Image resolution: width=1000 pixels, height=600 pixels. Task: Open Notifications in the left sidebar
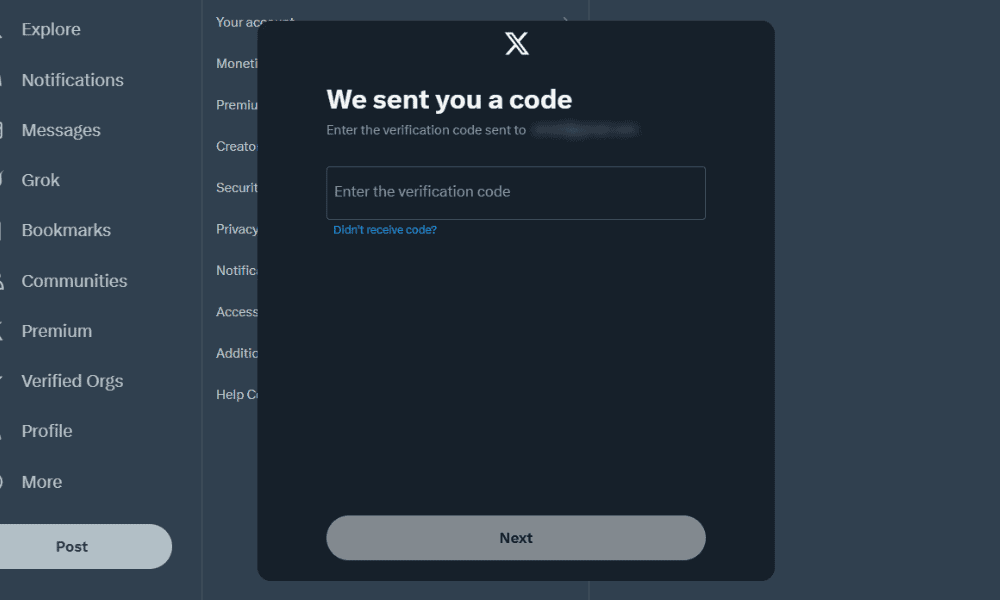(72, 80)
